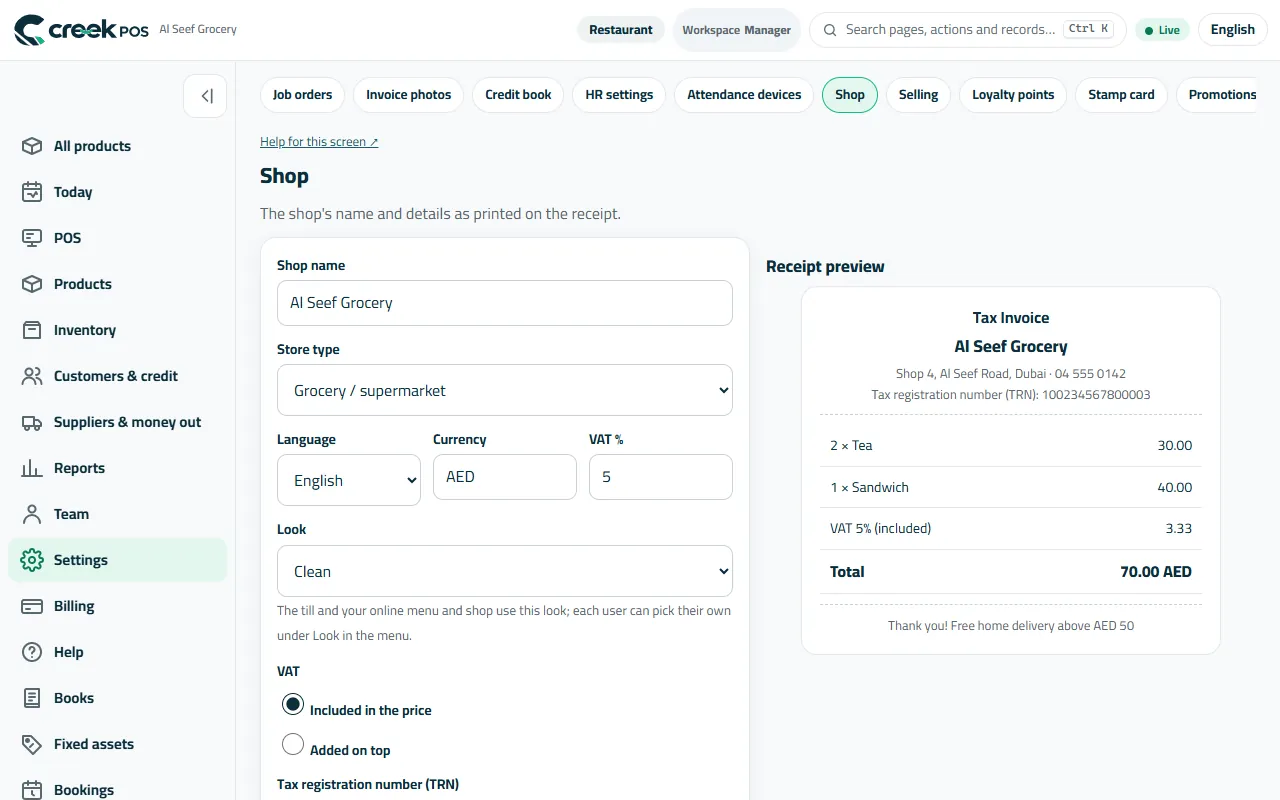Screen dimensions: 1280x800
Task: Click the 70.00 AED total amount
Action: [1156, 572]
